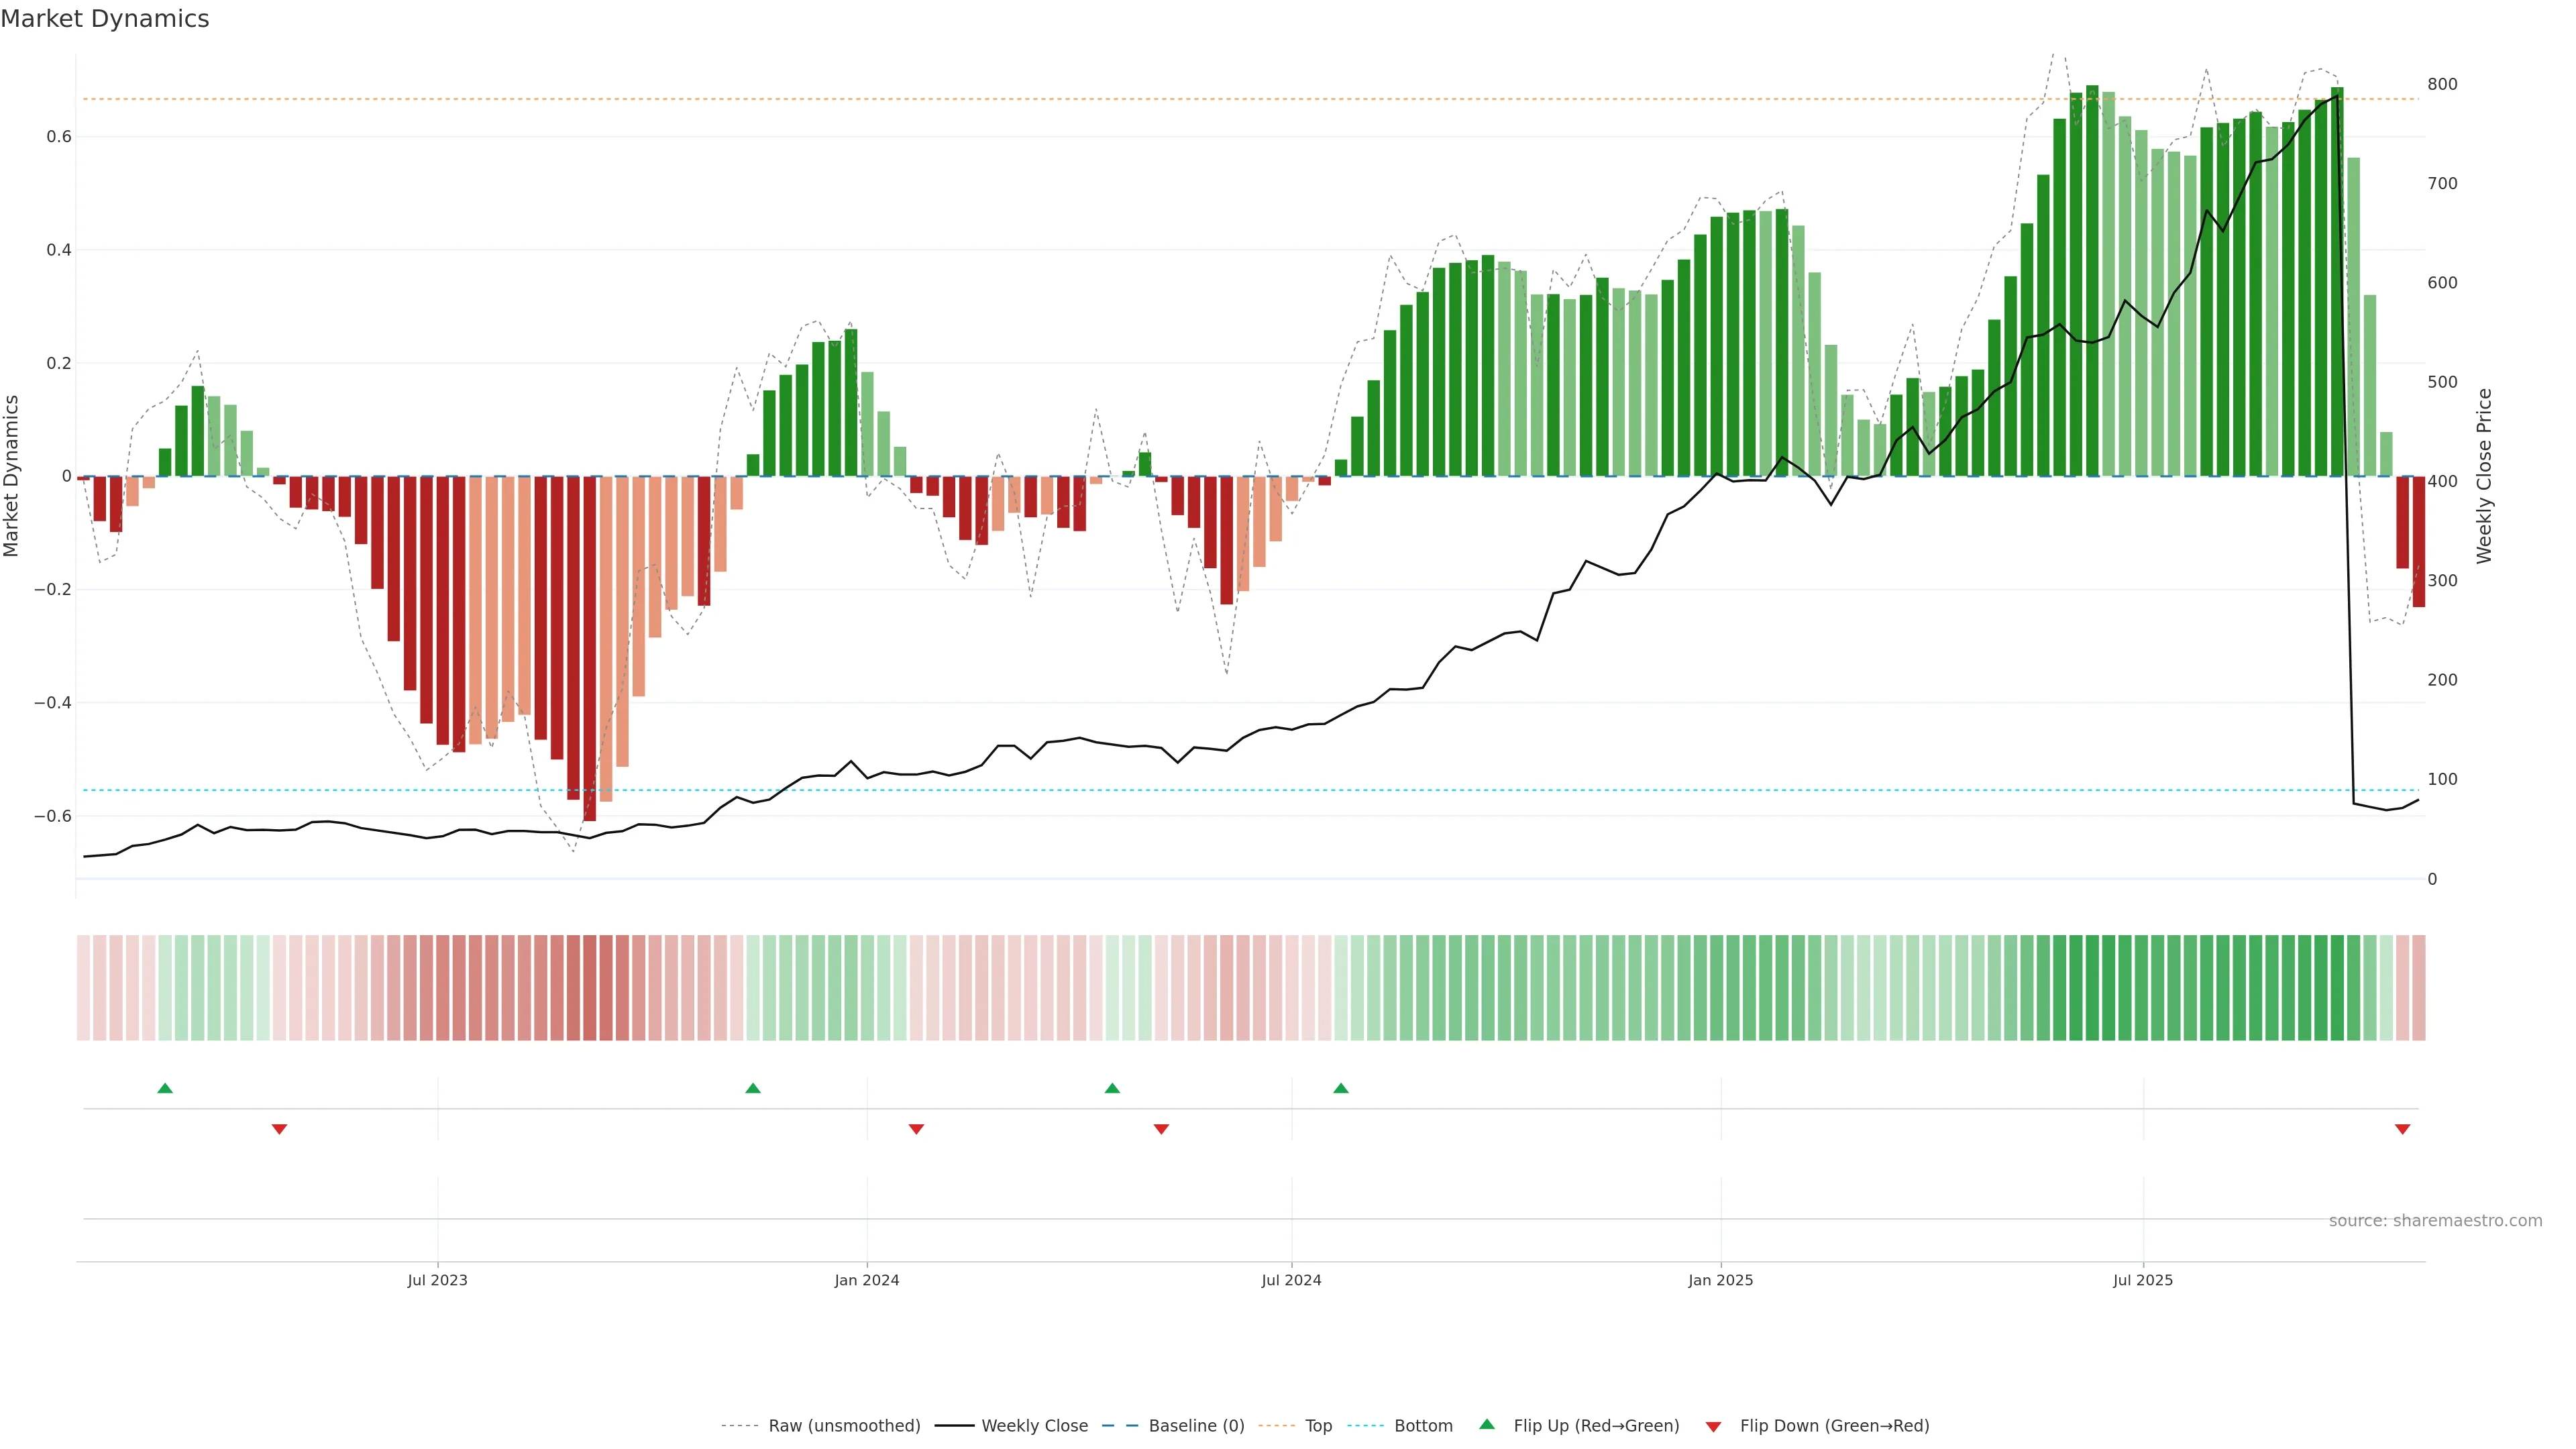
Task: Click the last red heat strip cell
Action: click(x=2418, y=987)
